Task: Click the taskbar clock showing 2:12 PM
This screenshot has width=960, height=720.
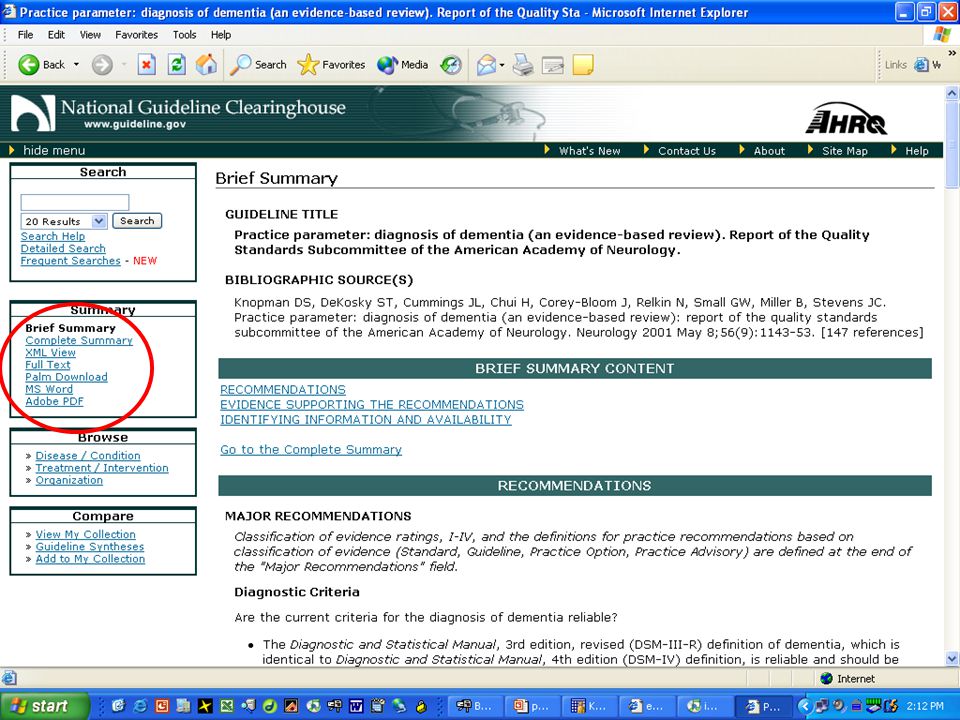Action: coord(925,706)
